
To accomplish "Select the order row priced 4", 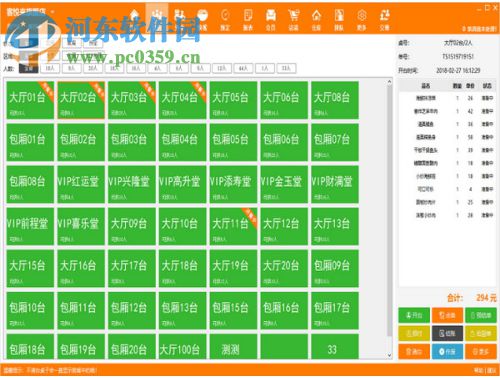I will 448,189.
